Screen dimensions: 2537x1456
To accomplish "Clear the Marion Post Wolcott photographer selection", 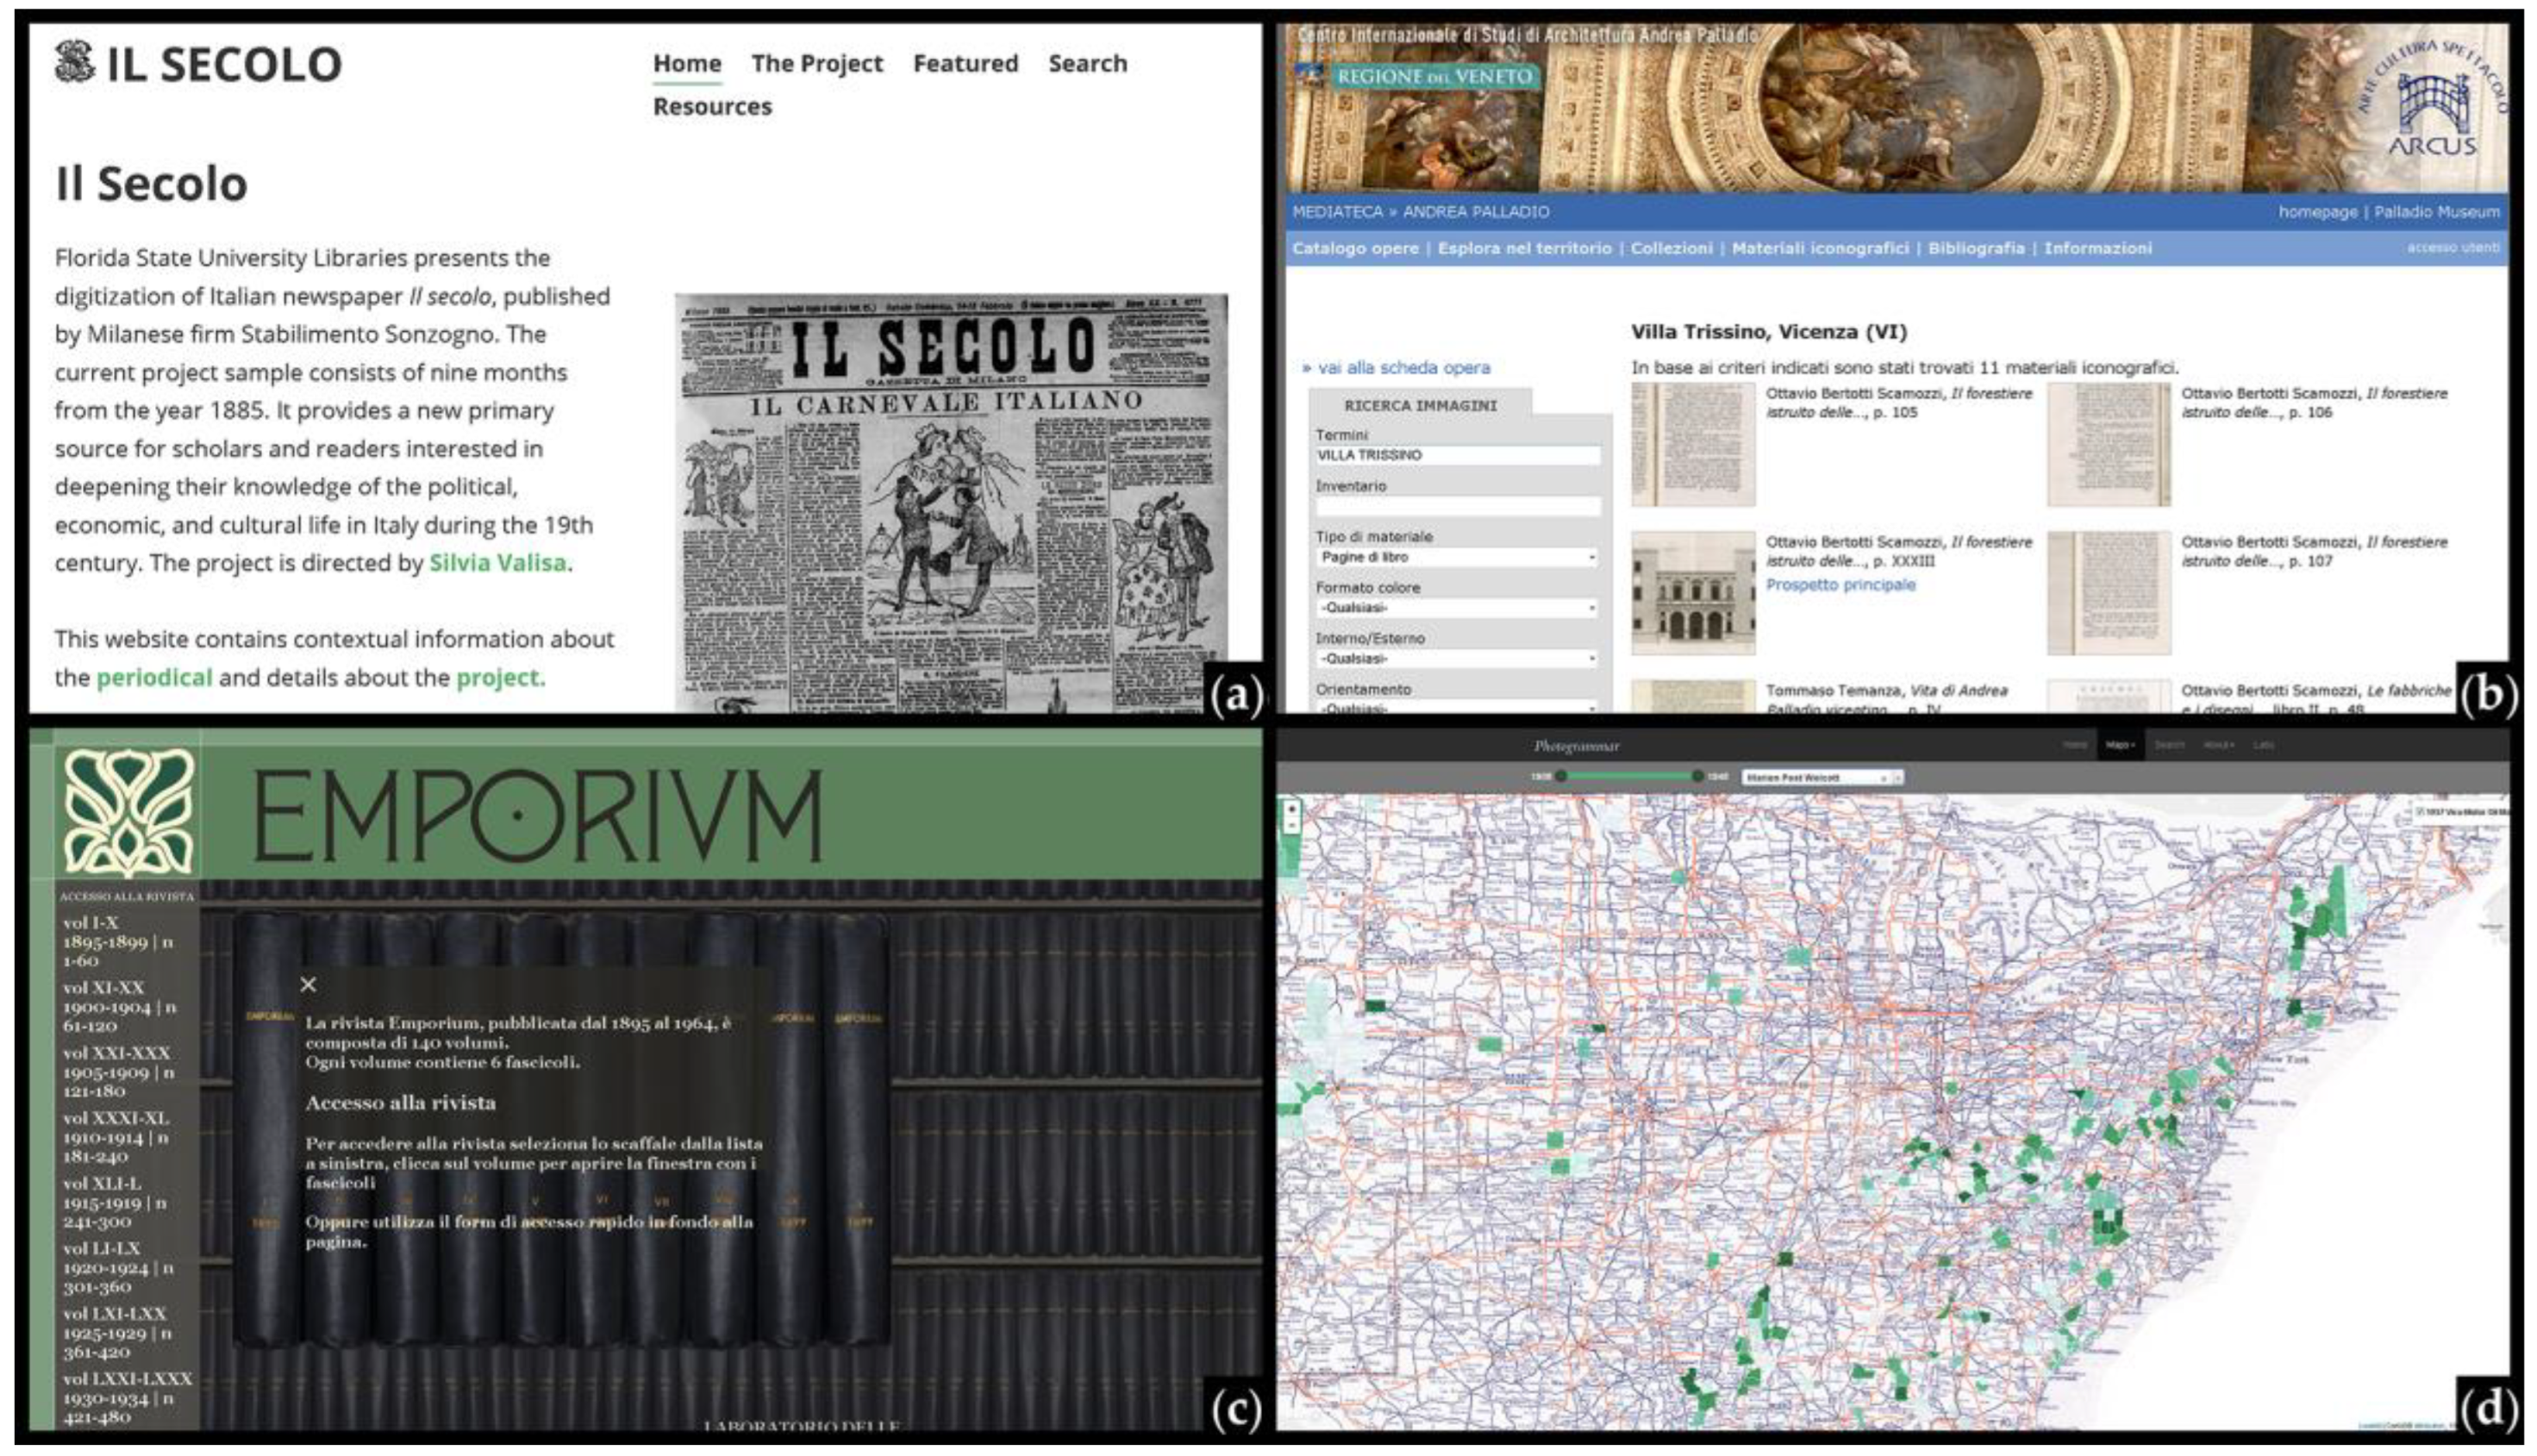I will [x=1884, y=778].
